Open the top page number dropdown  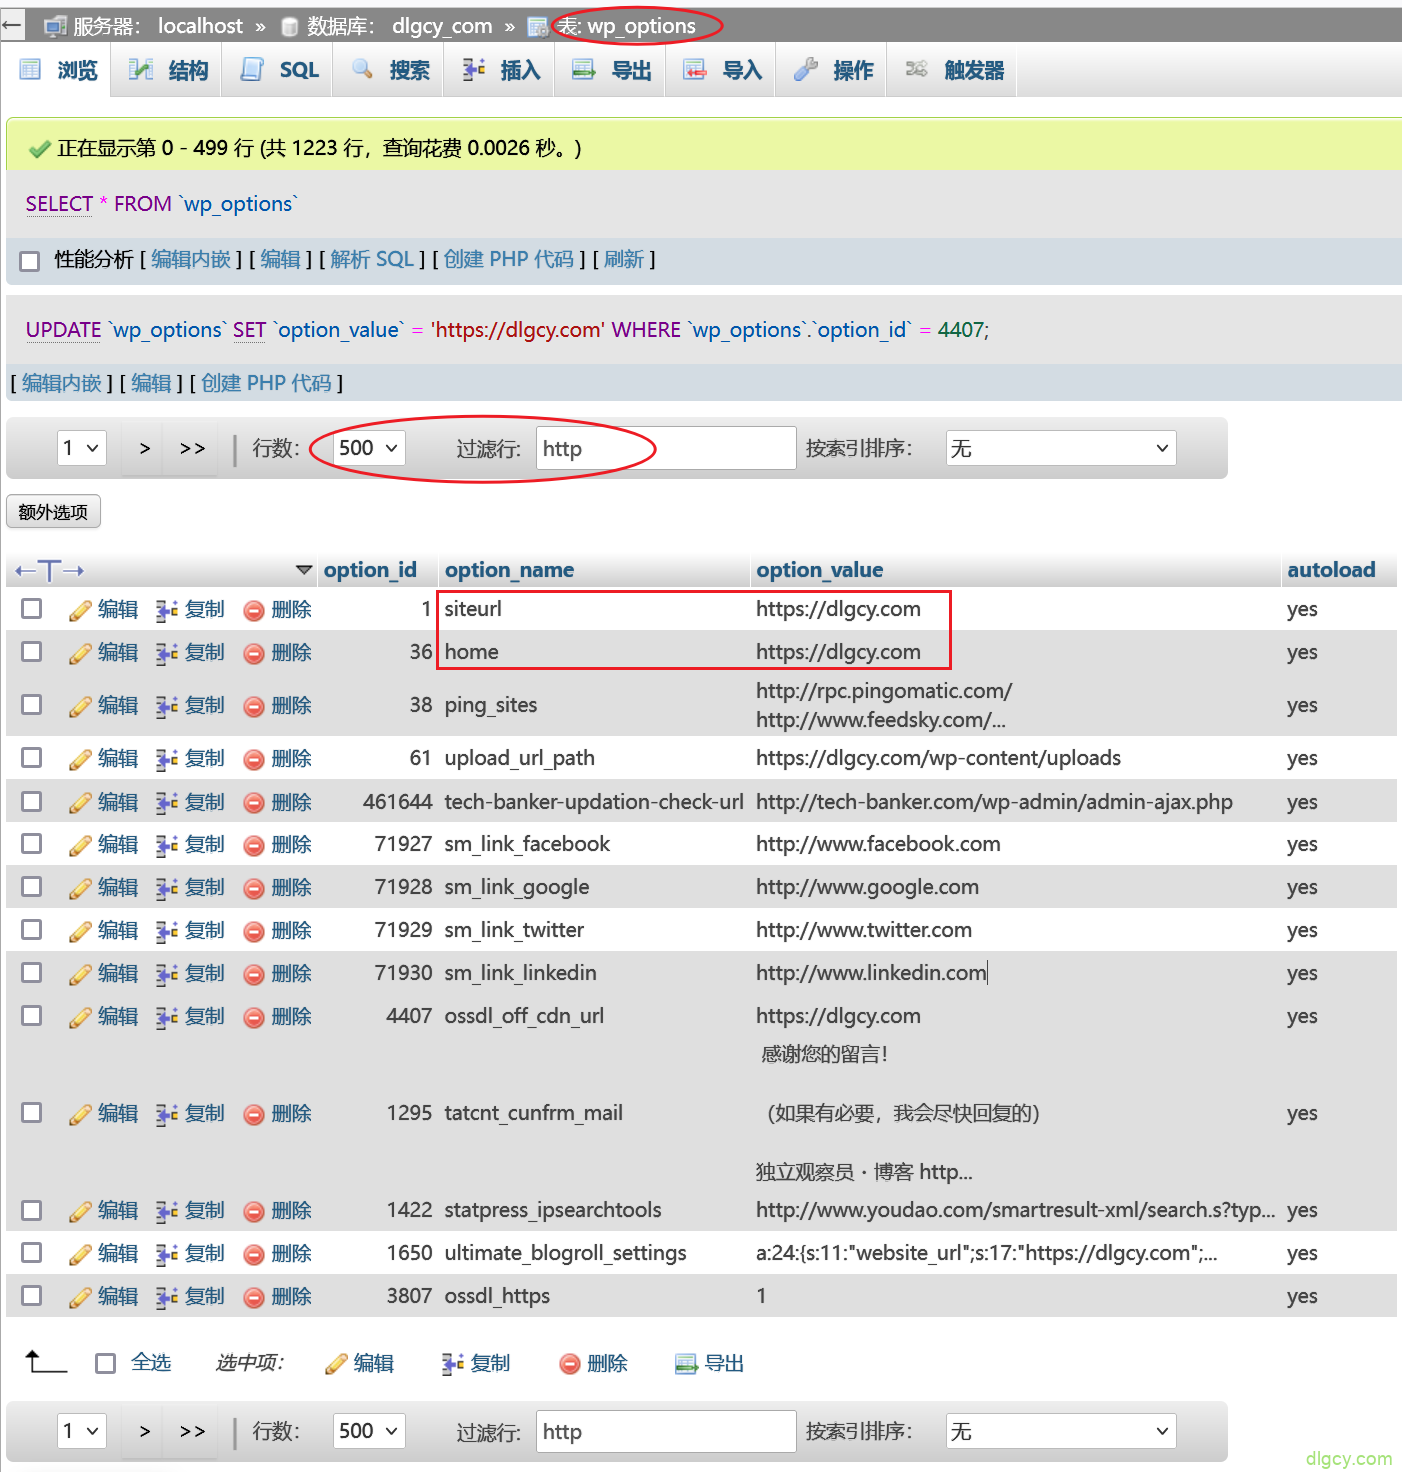(x=82, y=448)
